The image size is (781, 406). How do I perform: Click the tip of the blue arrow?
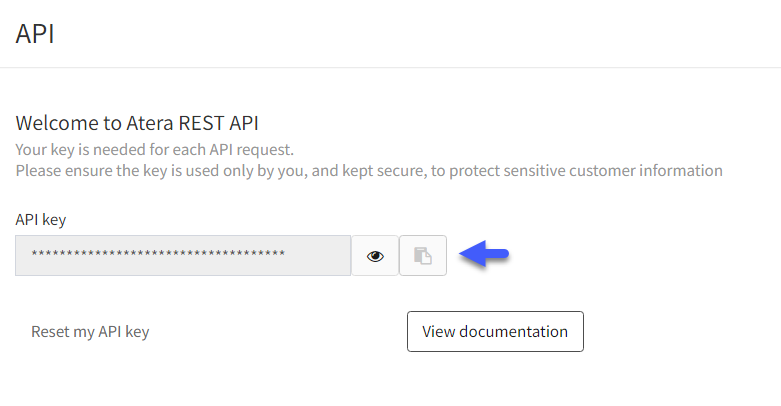tap(462, 254)
